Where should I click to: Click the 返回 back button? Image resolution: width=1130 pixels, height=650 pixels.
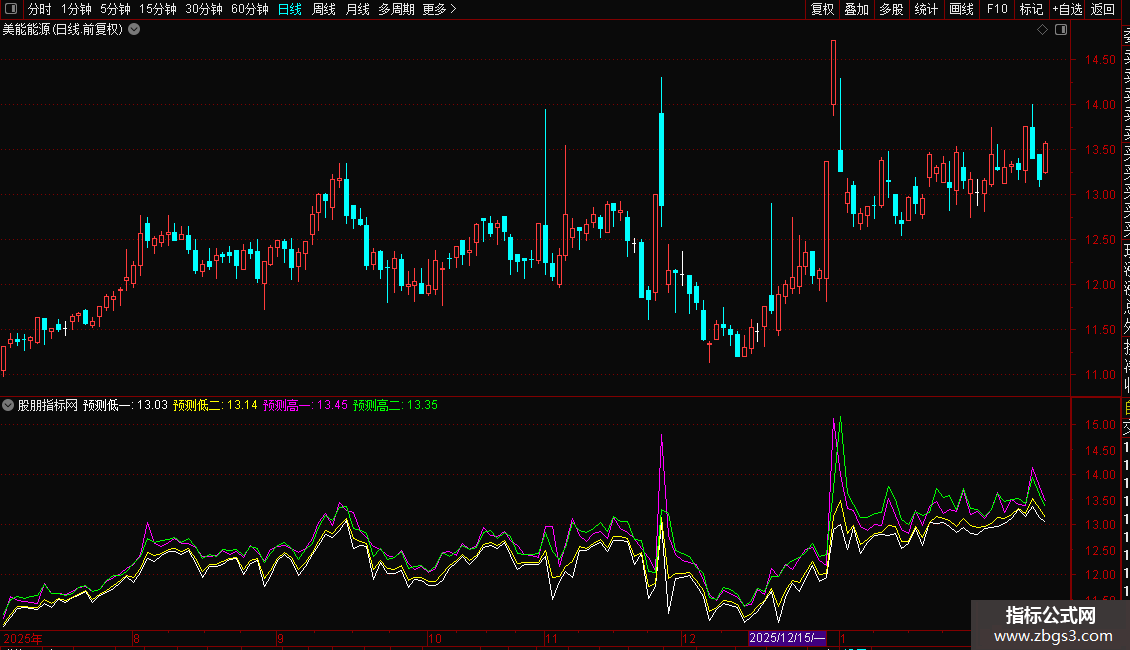[x=1103, y=9]
